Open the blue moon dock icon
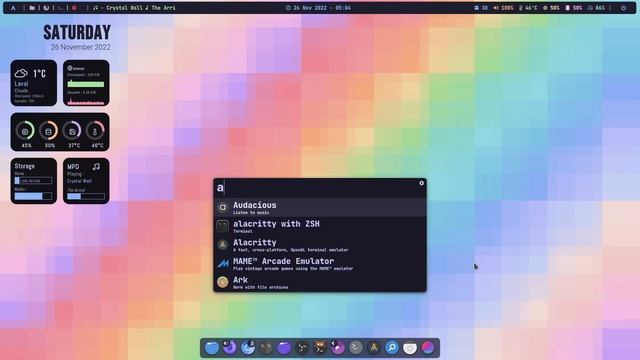The height and width of the screenshot is (360, 640). [248, 348]
